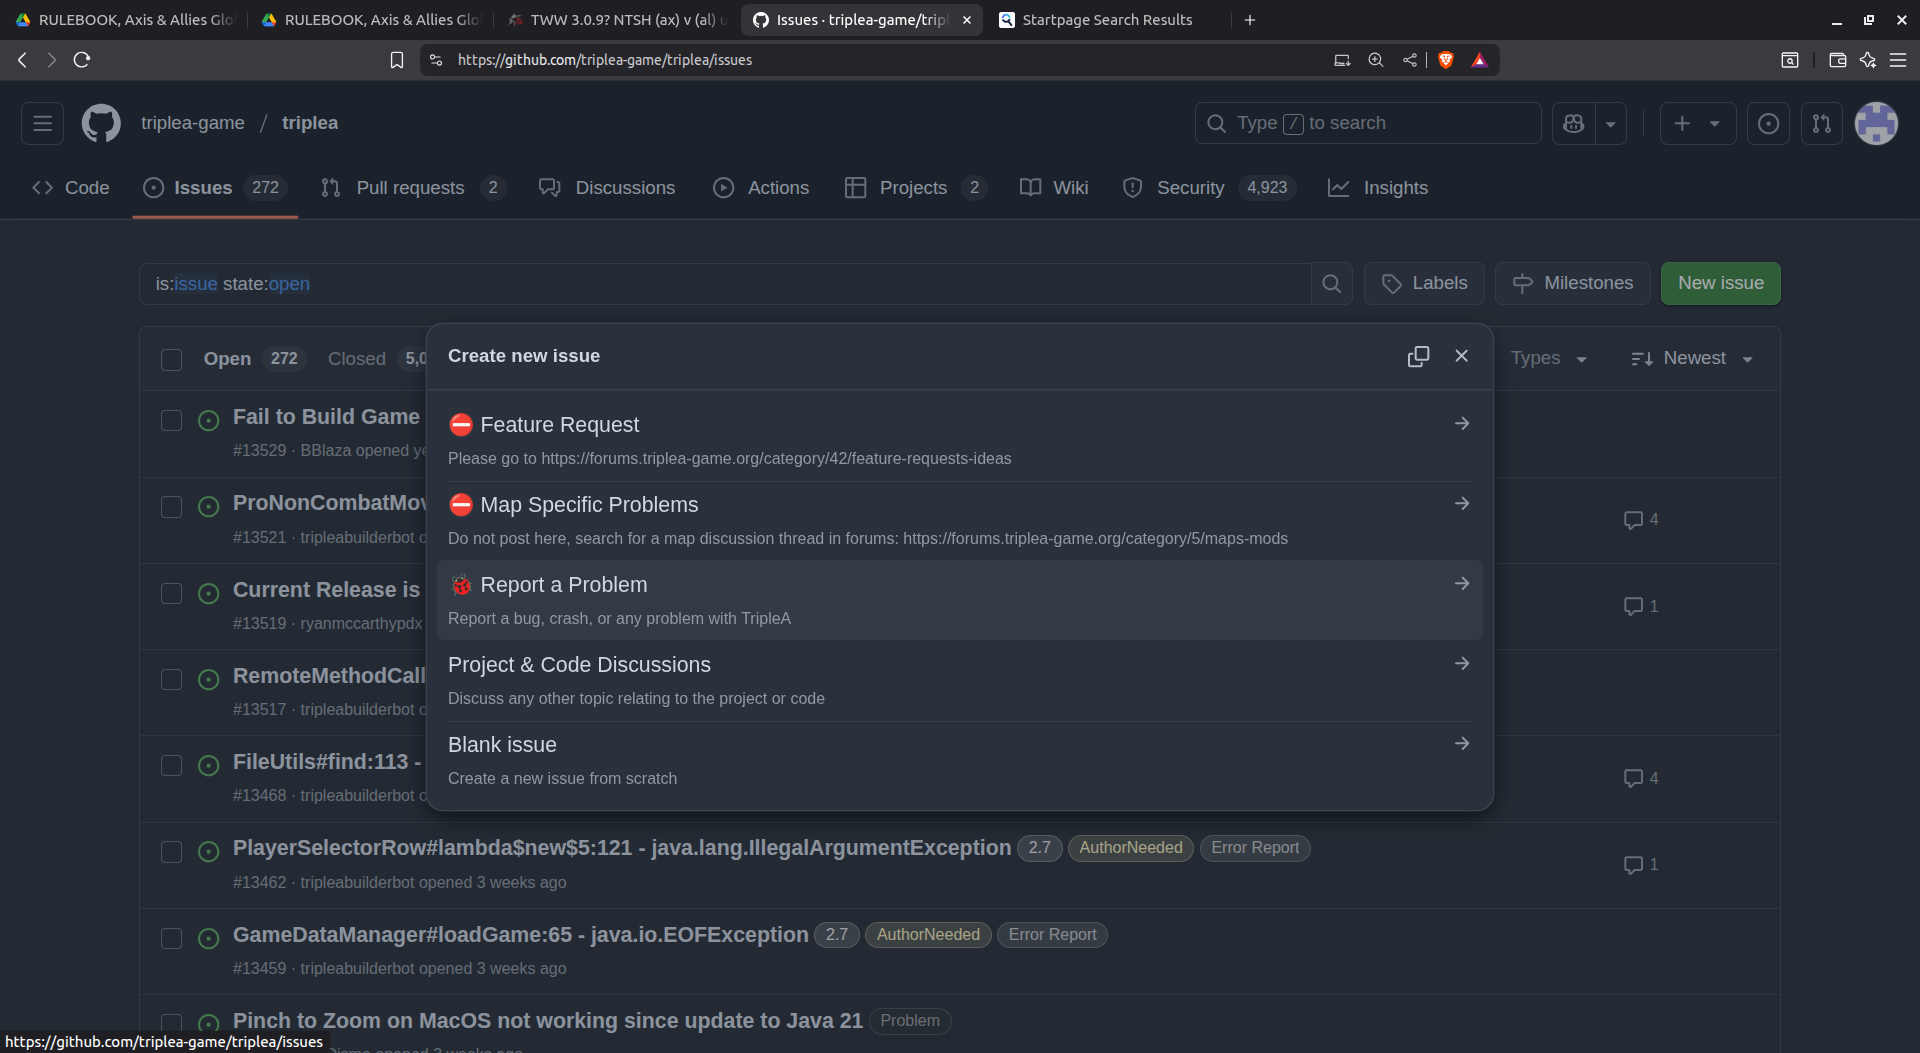Screen dimensions: 1920x1053
Task: Click the green New issue button
Action: pos(1721,284)
